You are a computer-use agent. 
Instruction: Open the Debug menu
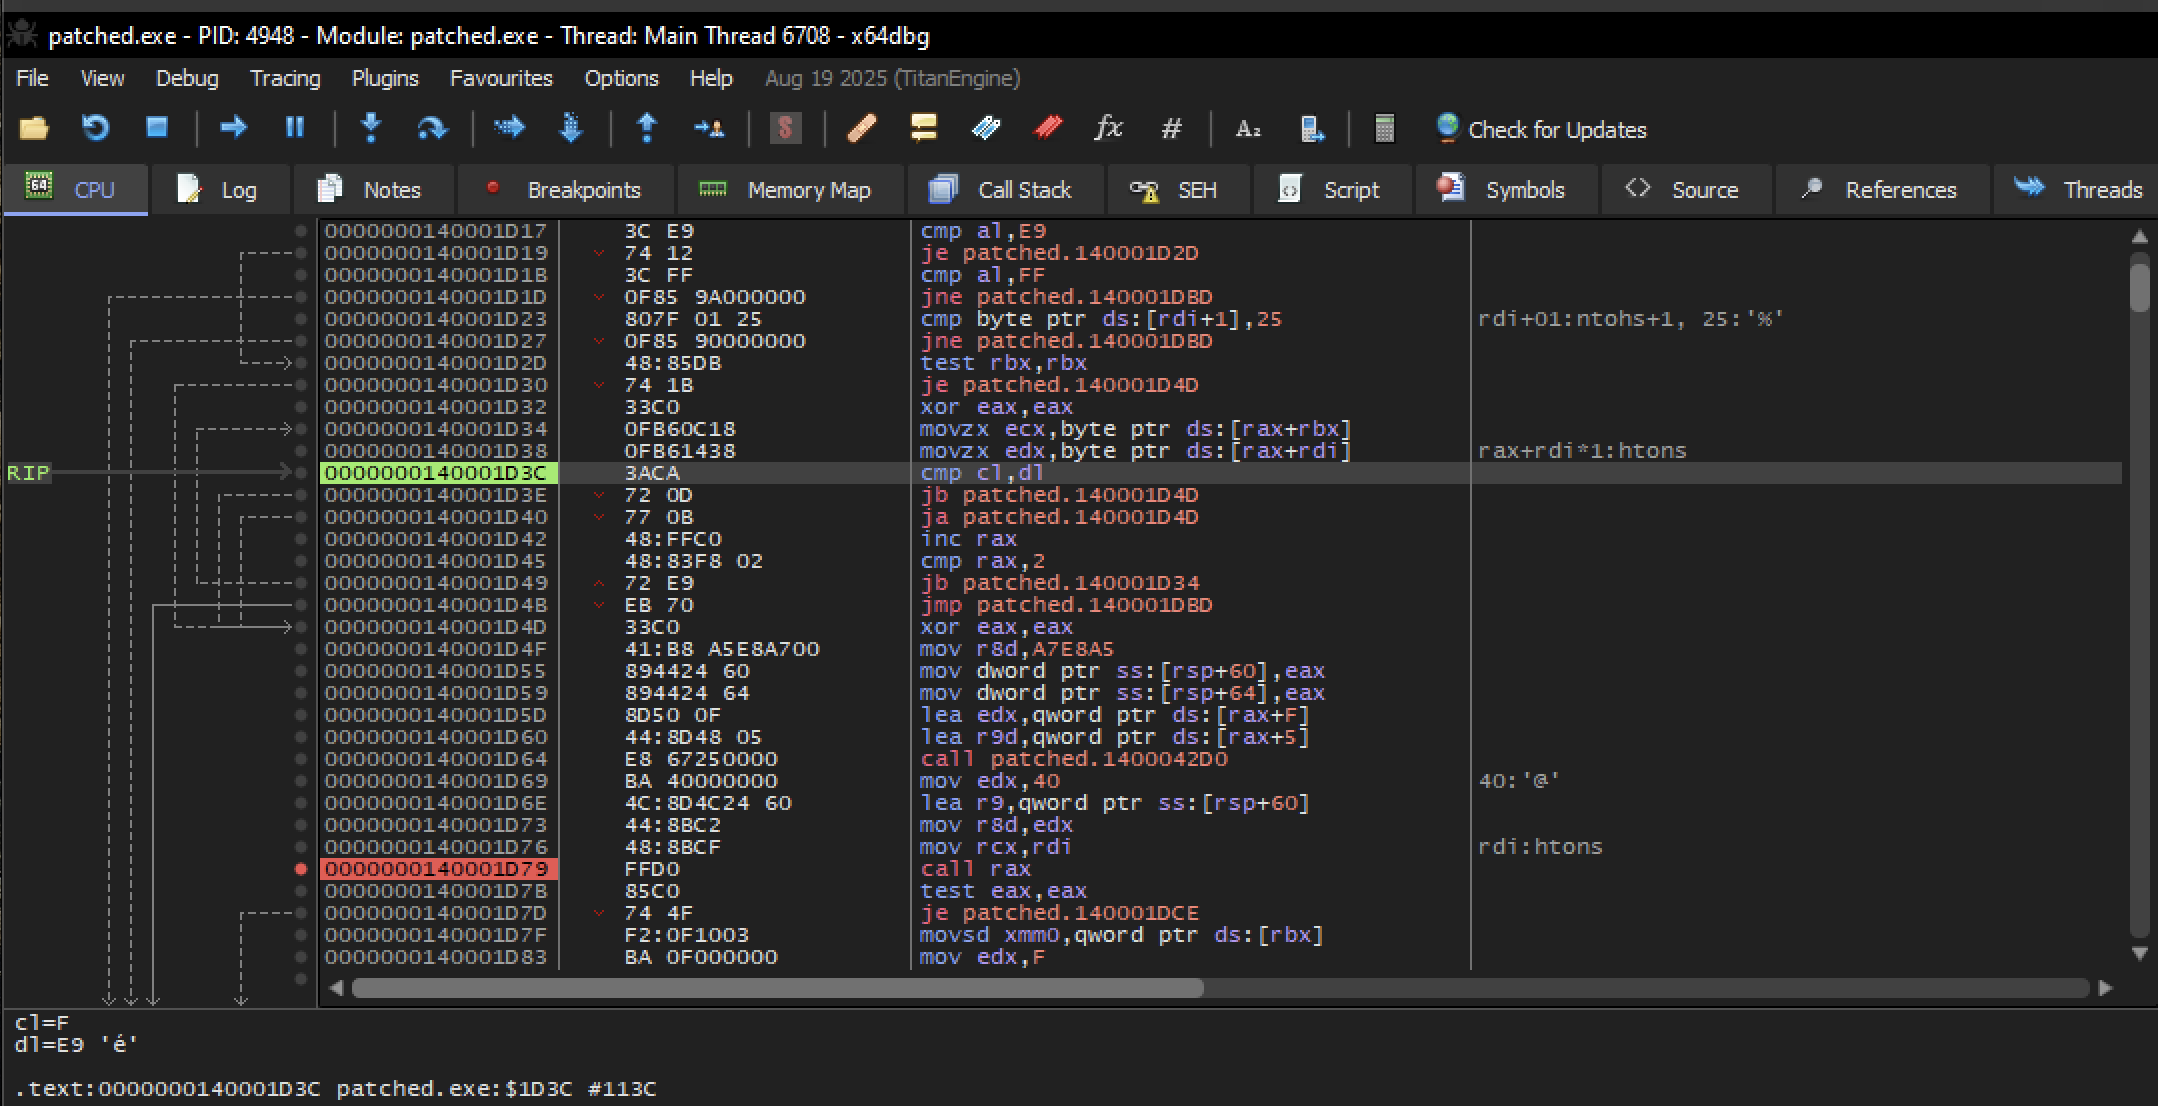pos(187,78)
